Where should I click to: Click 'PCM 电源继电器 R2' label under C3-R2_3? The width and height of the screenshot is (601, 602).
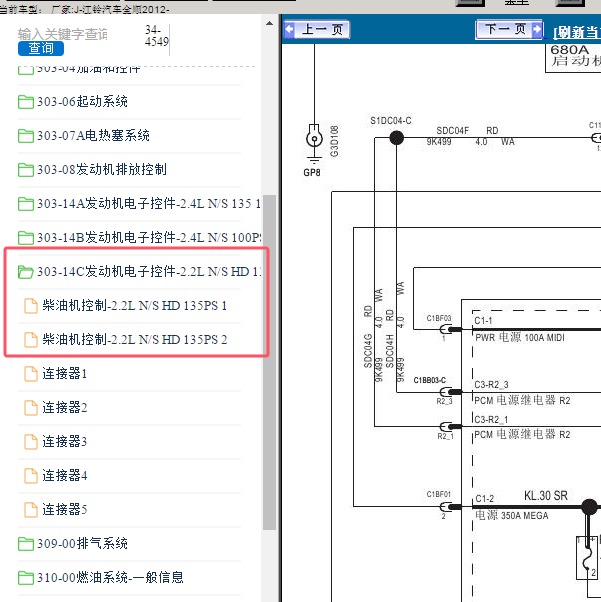coord(522,400)
